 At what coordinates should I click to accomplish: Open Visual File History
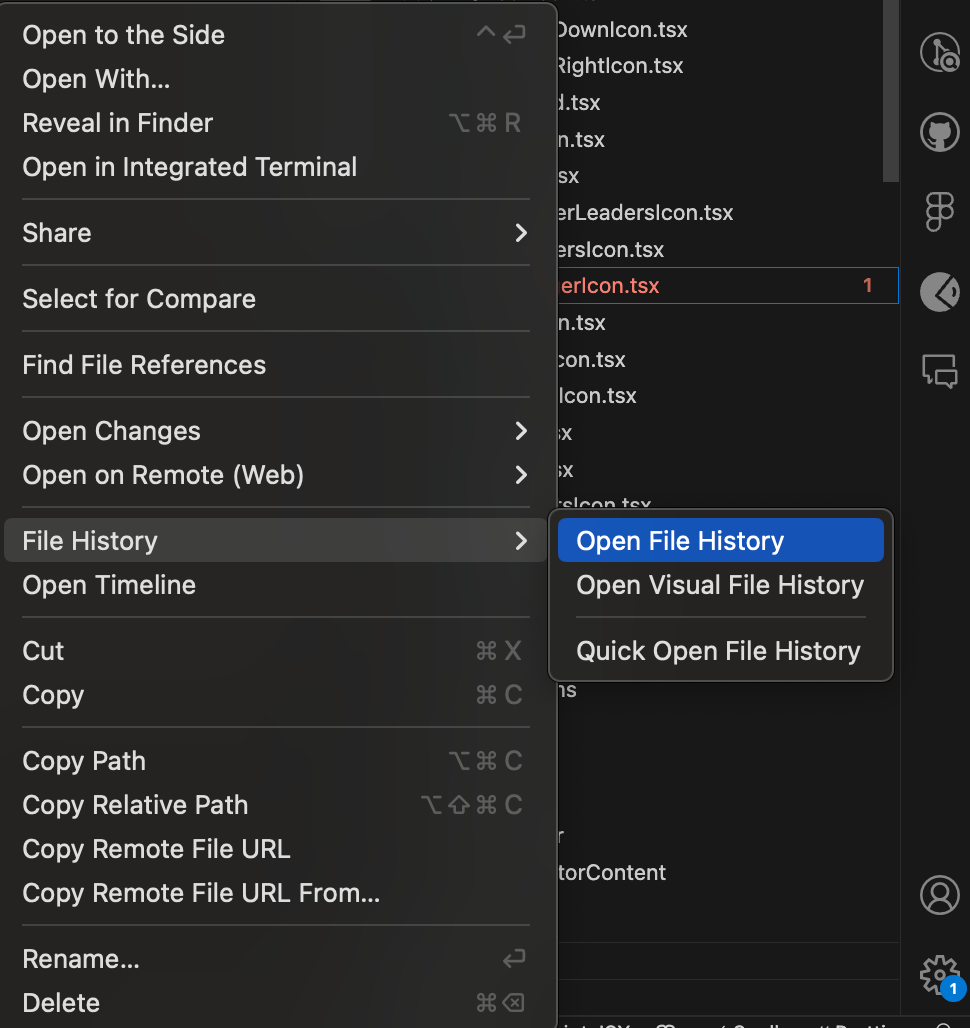pos(720,586)
